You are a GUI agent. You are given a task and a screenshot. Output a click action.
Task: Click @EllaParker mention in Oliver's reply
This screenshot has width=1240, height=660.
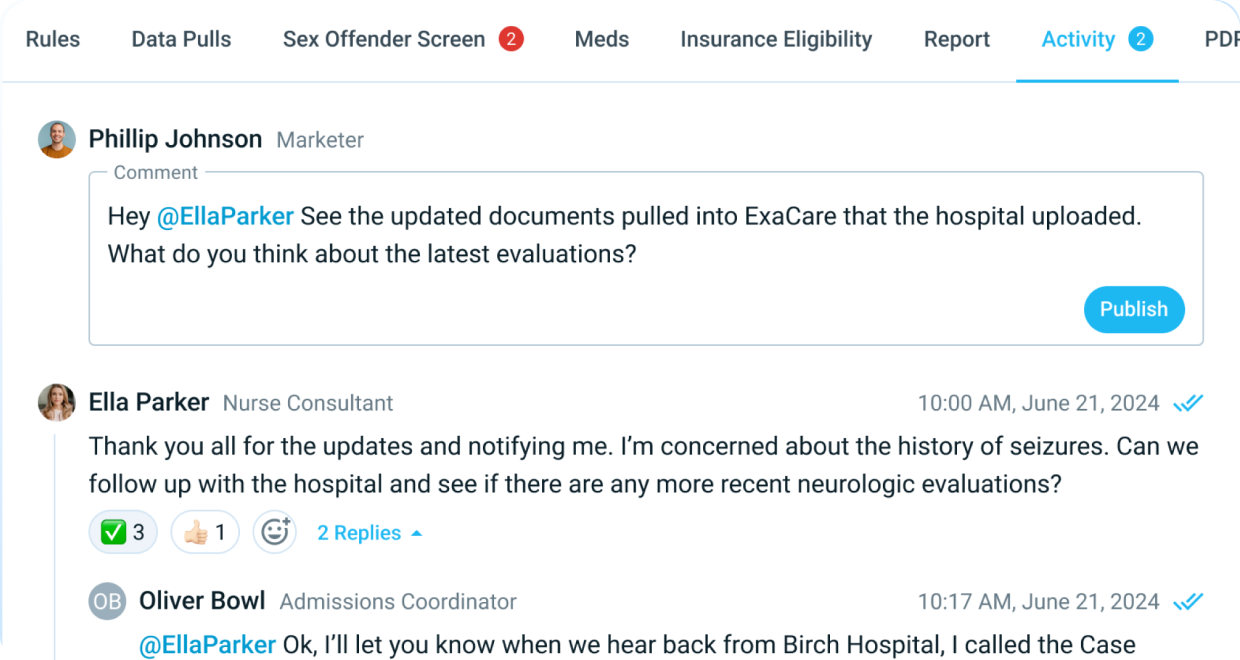click(208, 645)
